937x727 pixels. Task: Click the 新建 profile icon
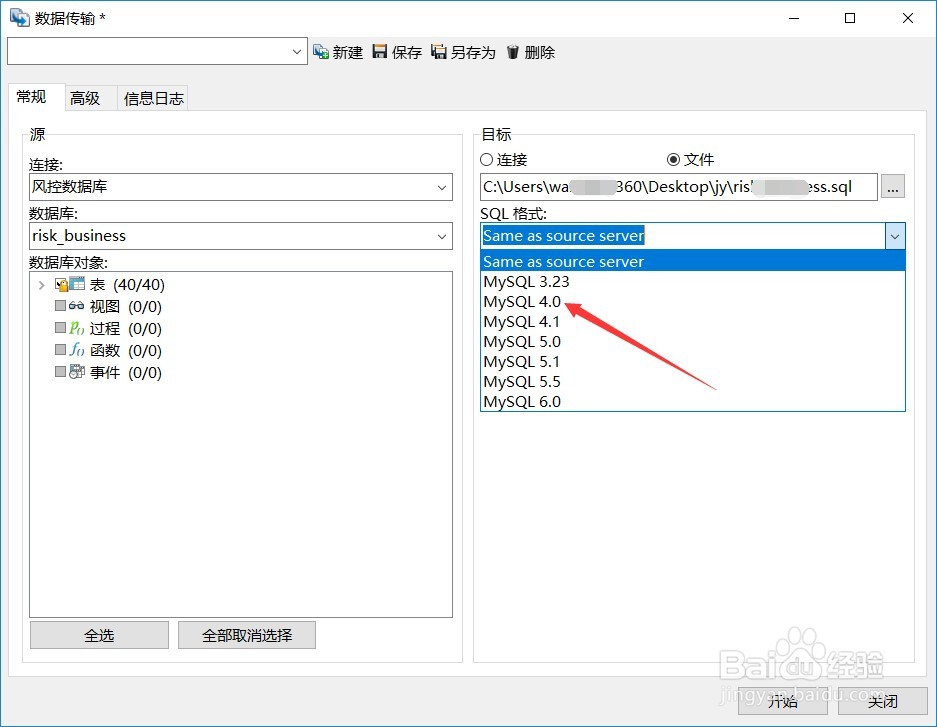click(321, 51)
